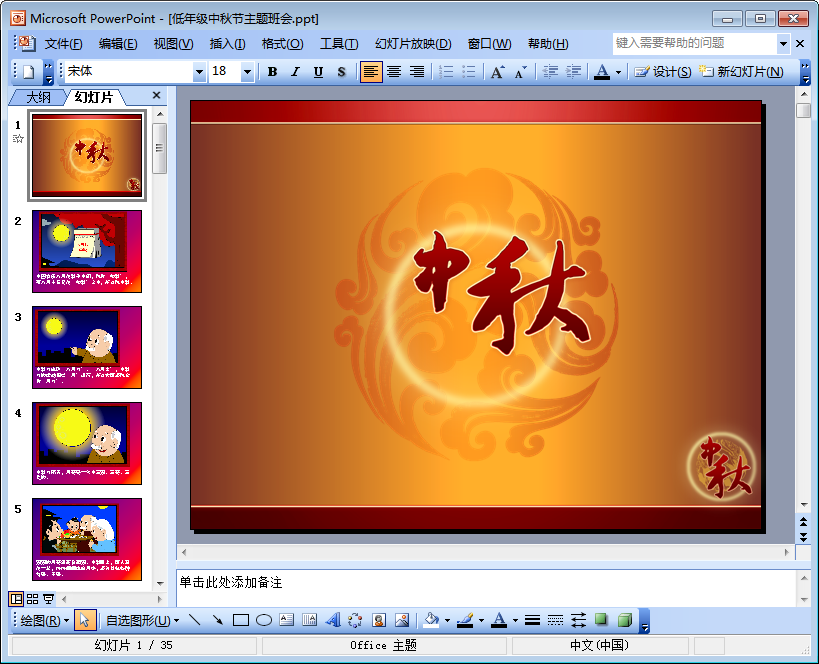The height and width of the screenshot is (664, 819).
Task: Insert a horizontal Text Box
Action: 287,620
